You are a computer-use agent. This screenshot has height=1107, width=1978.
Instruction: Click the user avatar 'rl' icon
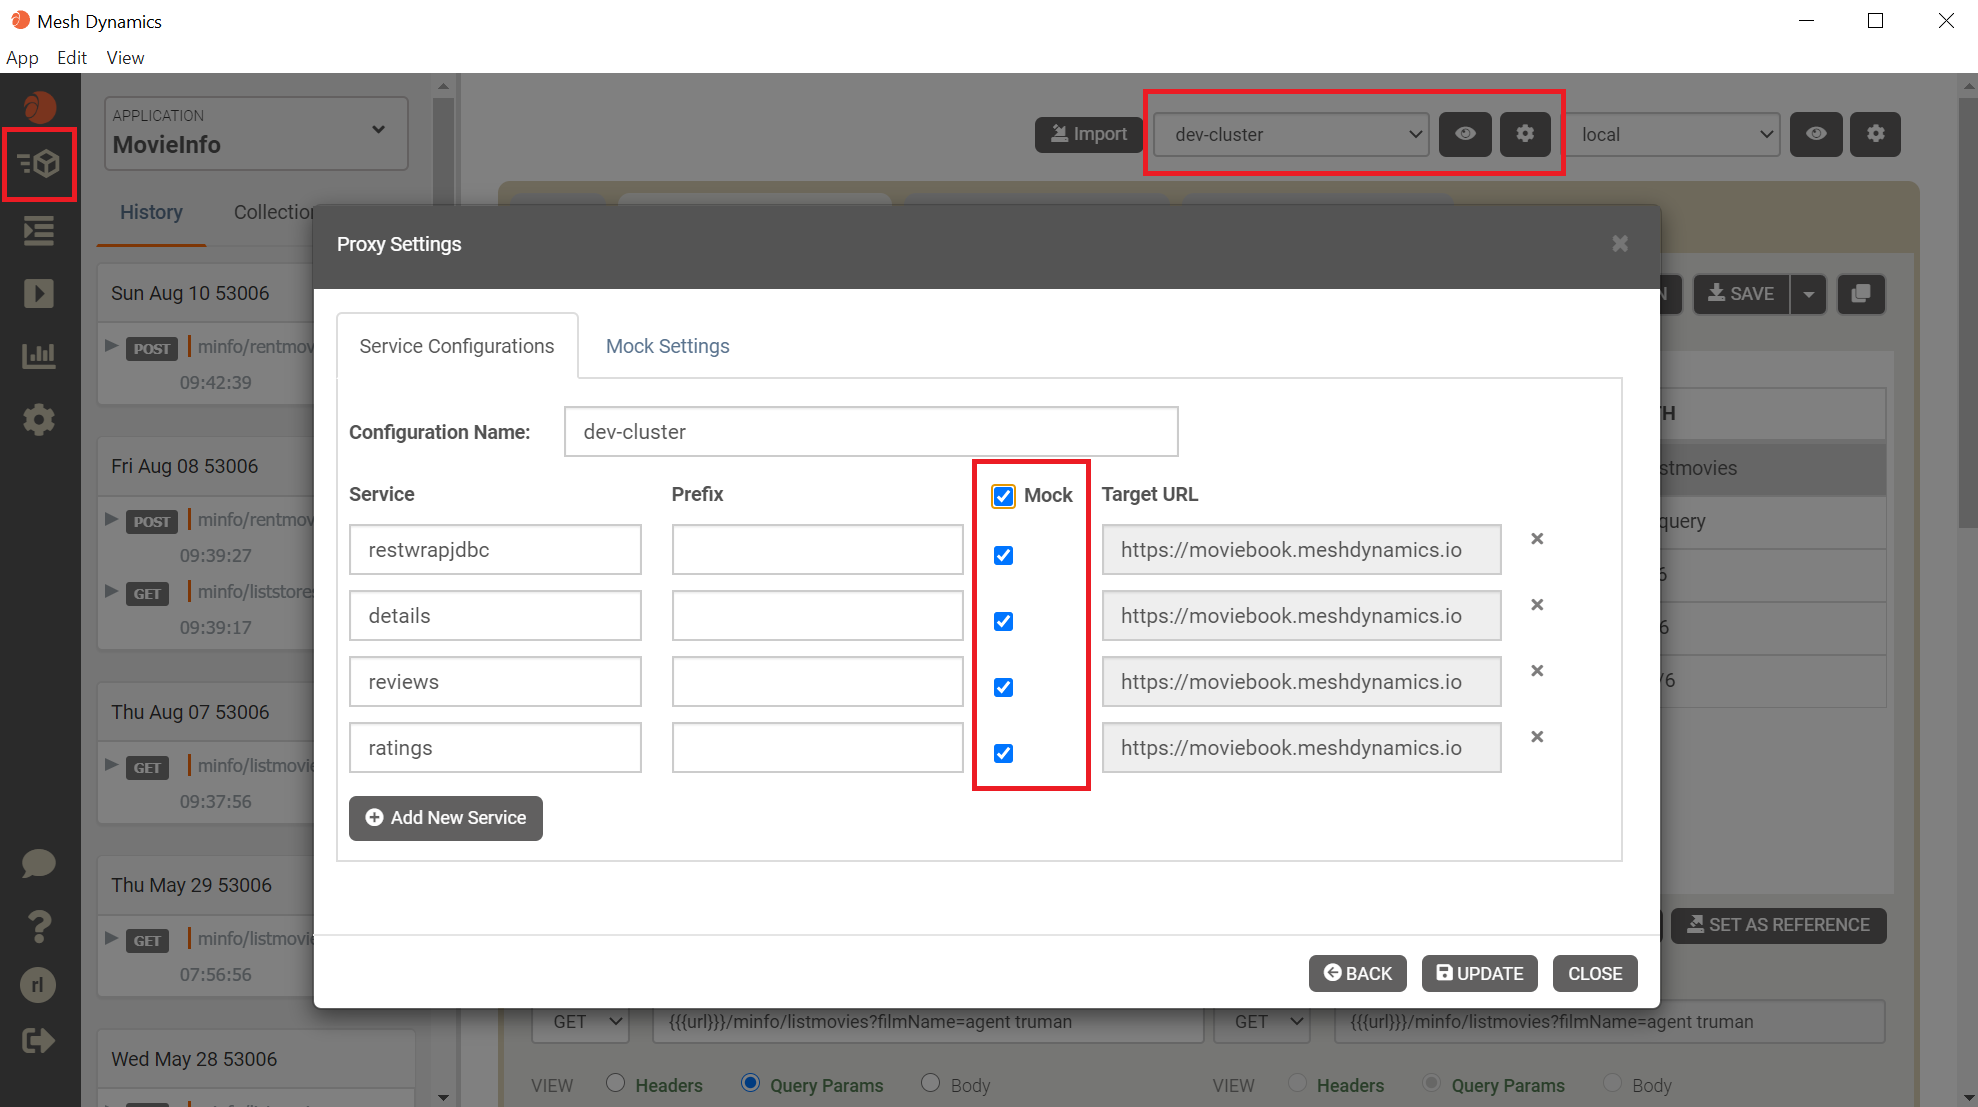point(39,985)
